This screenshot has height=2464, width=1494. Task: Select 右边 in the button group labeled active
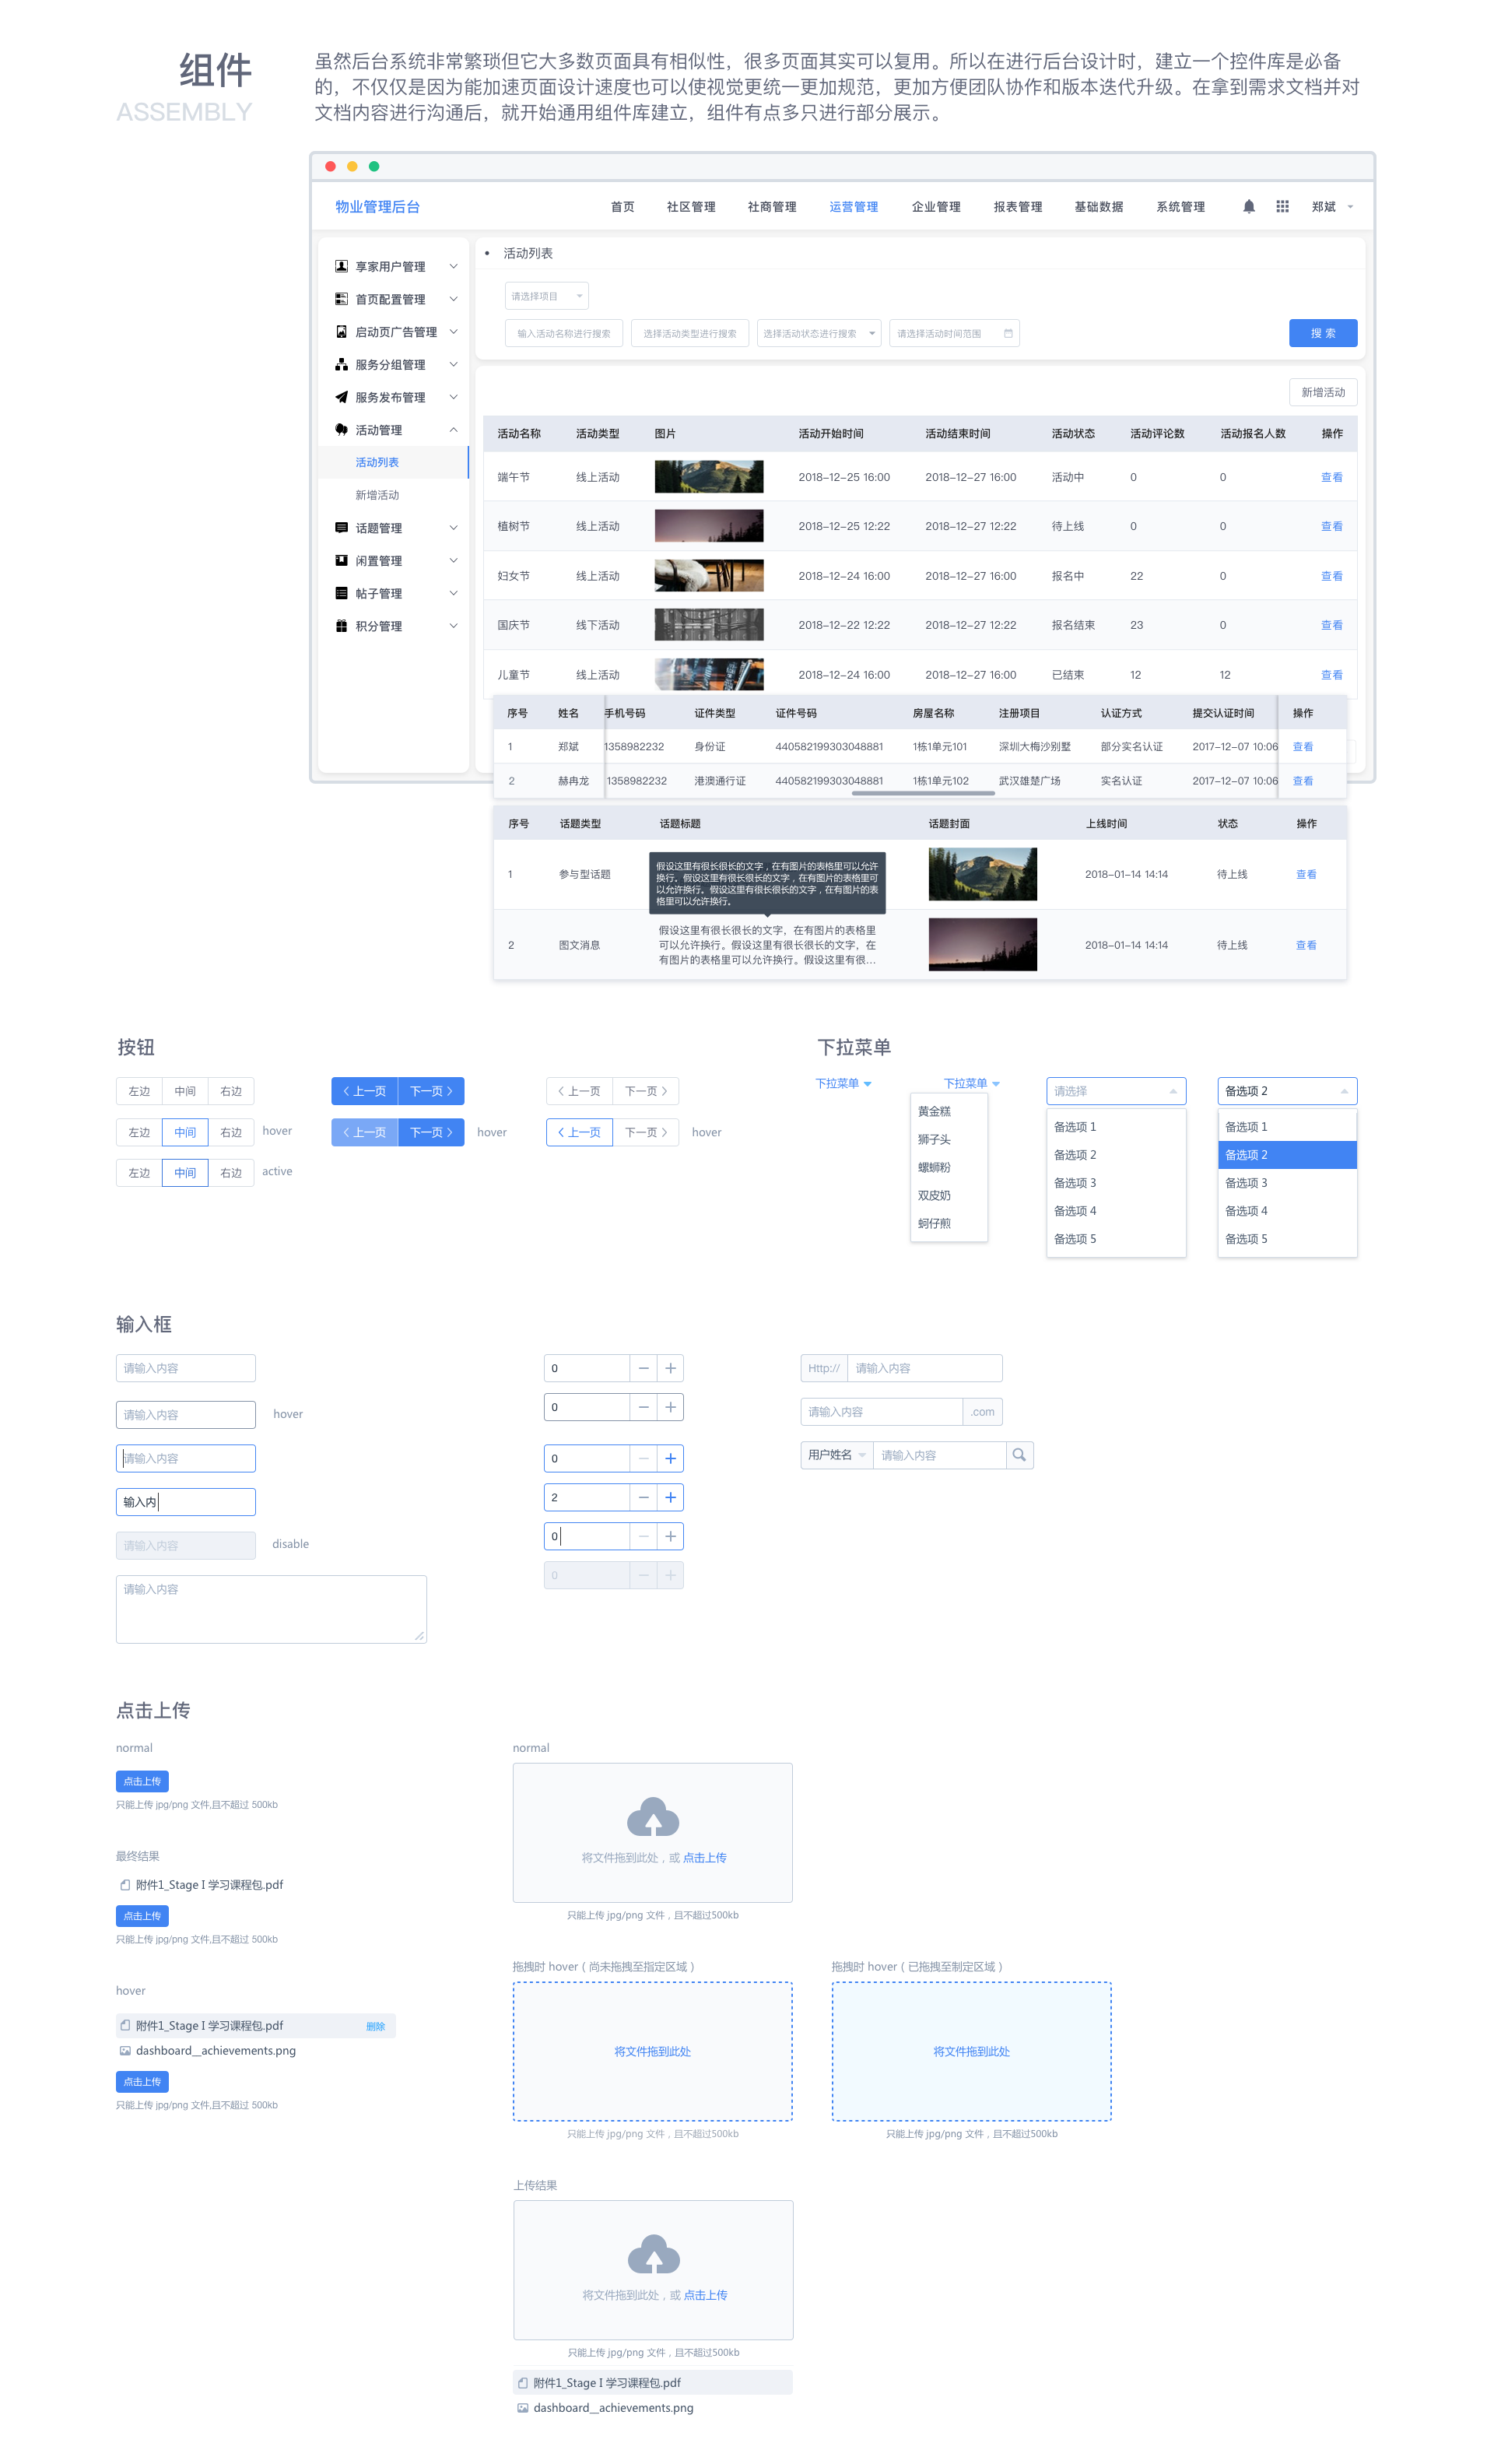pyautogui.click(x=231, y=1173)
